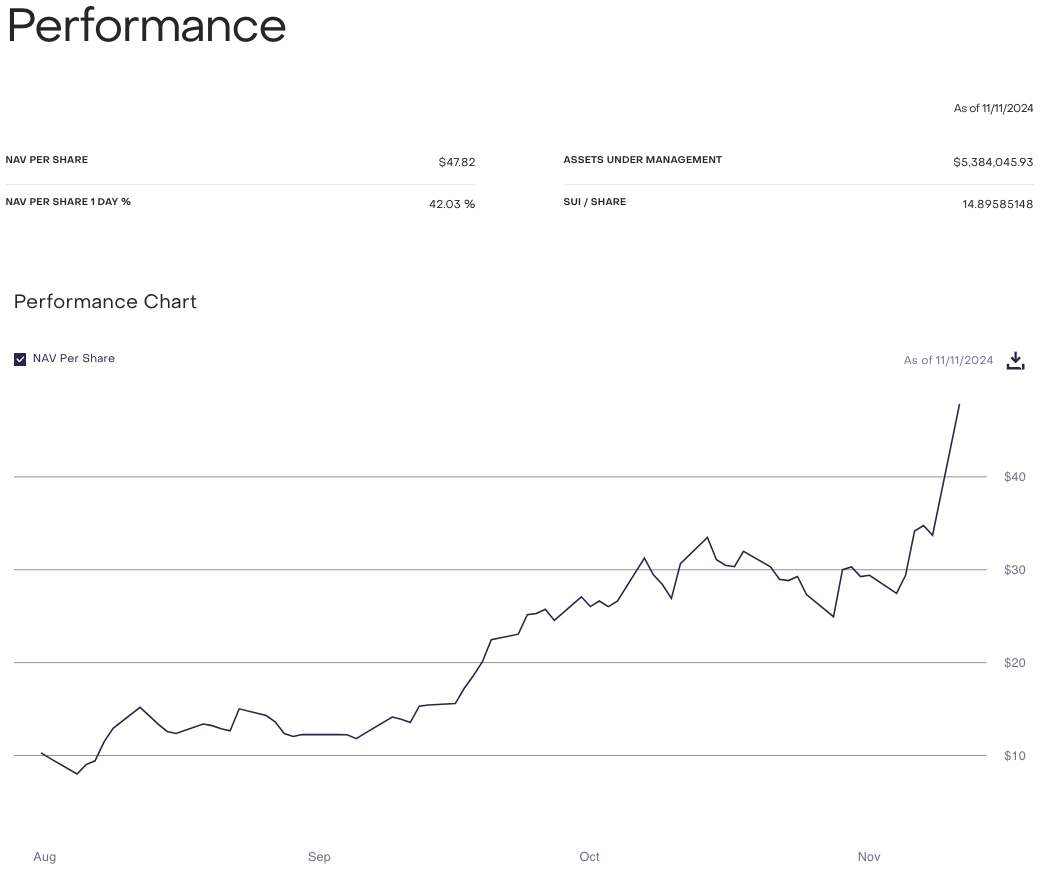Click the chart line's highest peak point

[959, 405]
